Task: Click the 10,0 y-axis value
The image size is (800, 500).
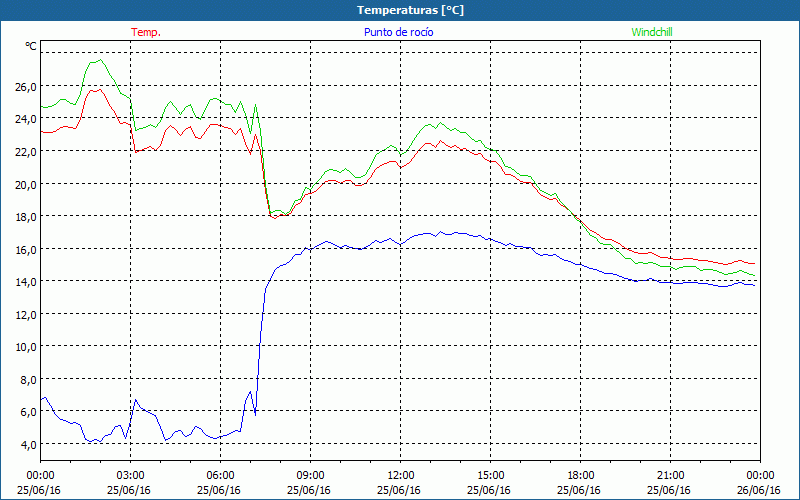Action: [x=25, y=347]
